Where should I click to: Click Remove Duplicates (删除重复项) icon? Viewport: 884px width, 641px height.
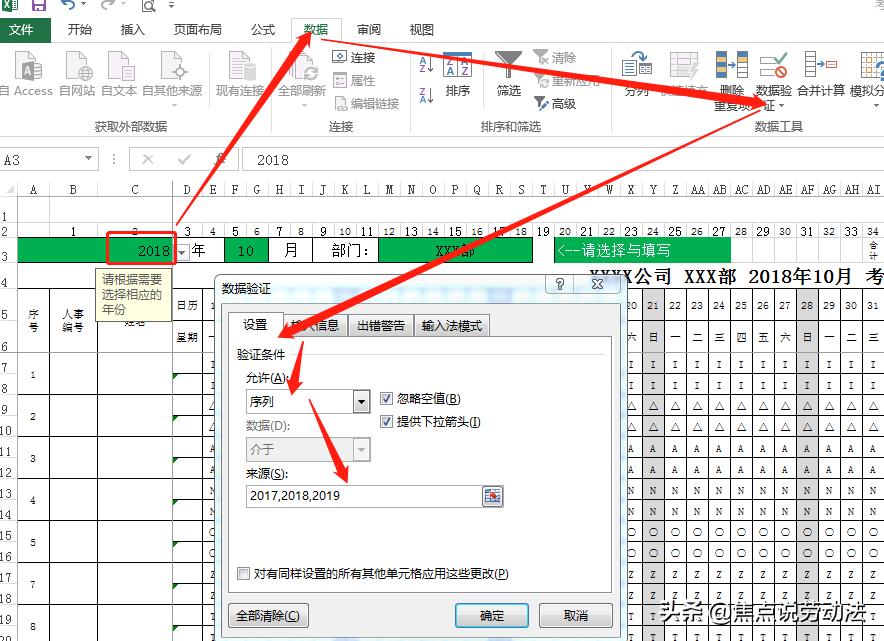coord(732,64)
